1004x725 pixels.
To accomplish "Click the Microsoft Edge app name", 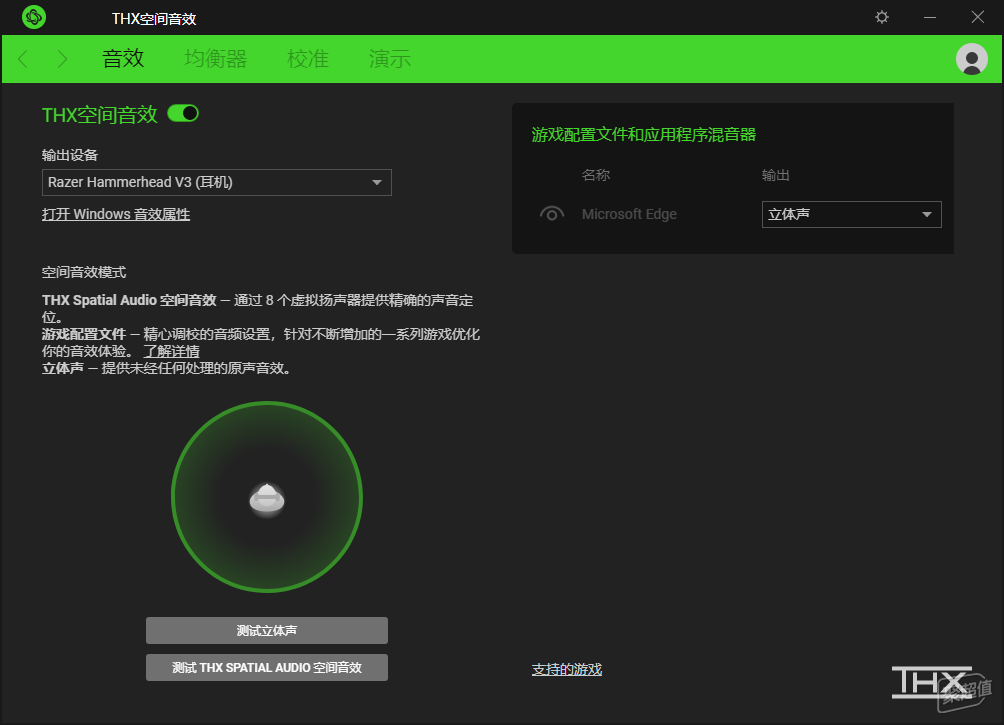I will pos(629,214).
